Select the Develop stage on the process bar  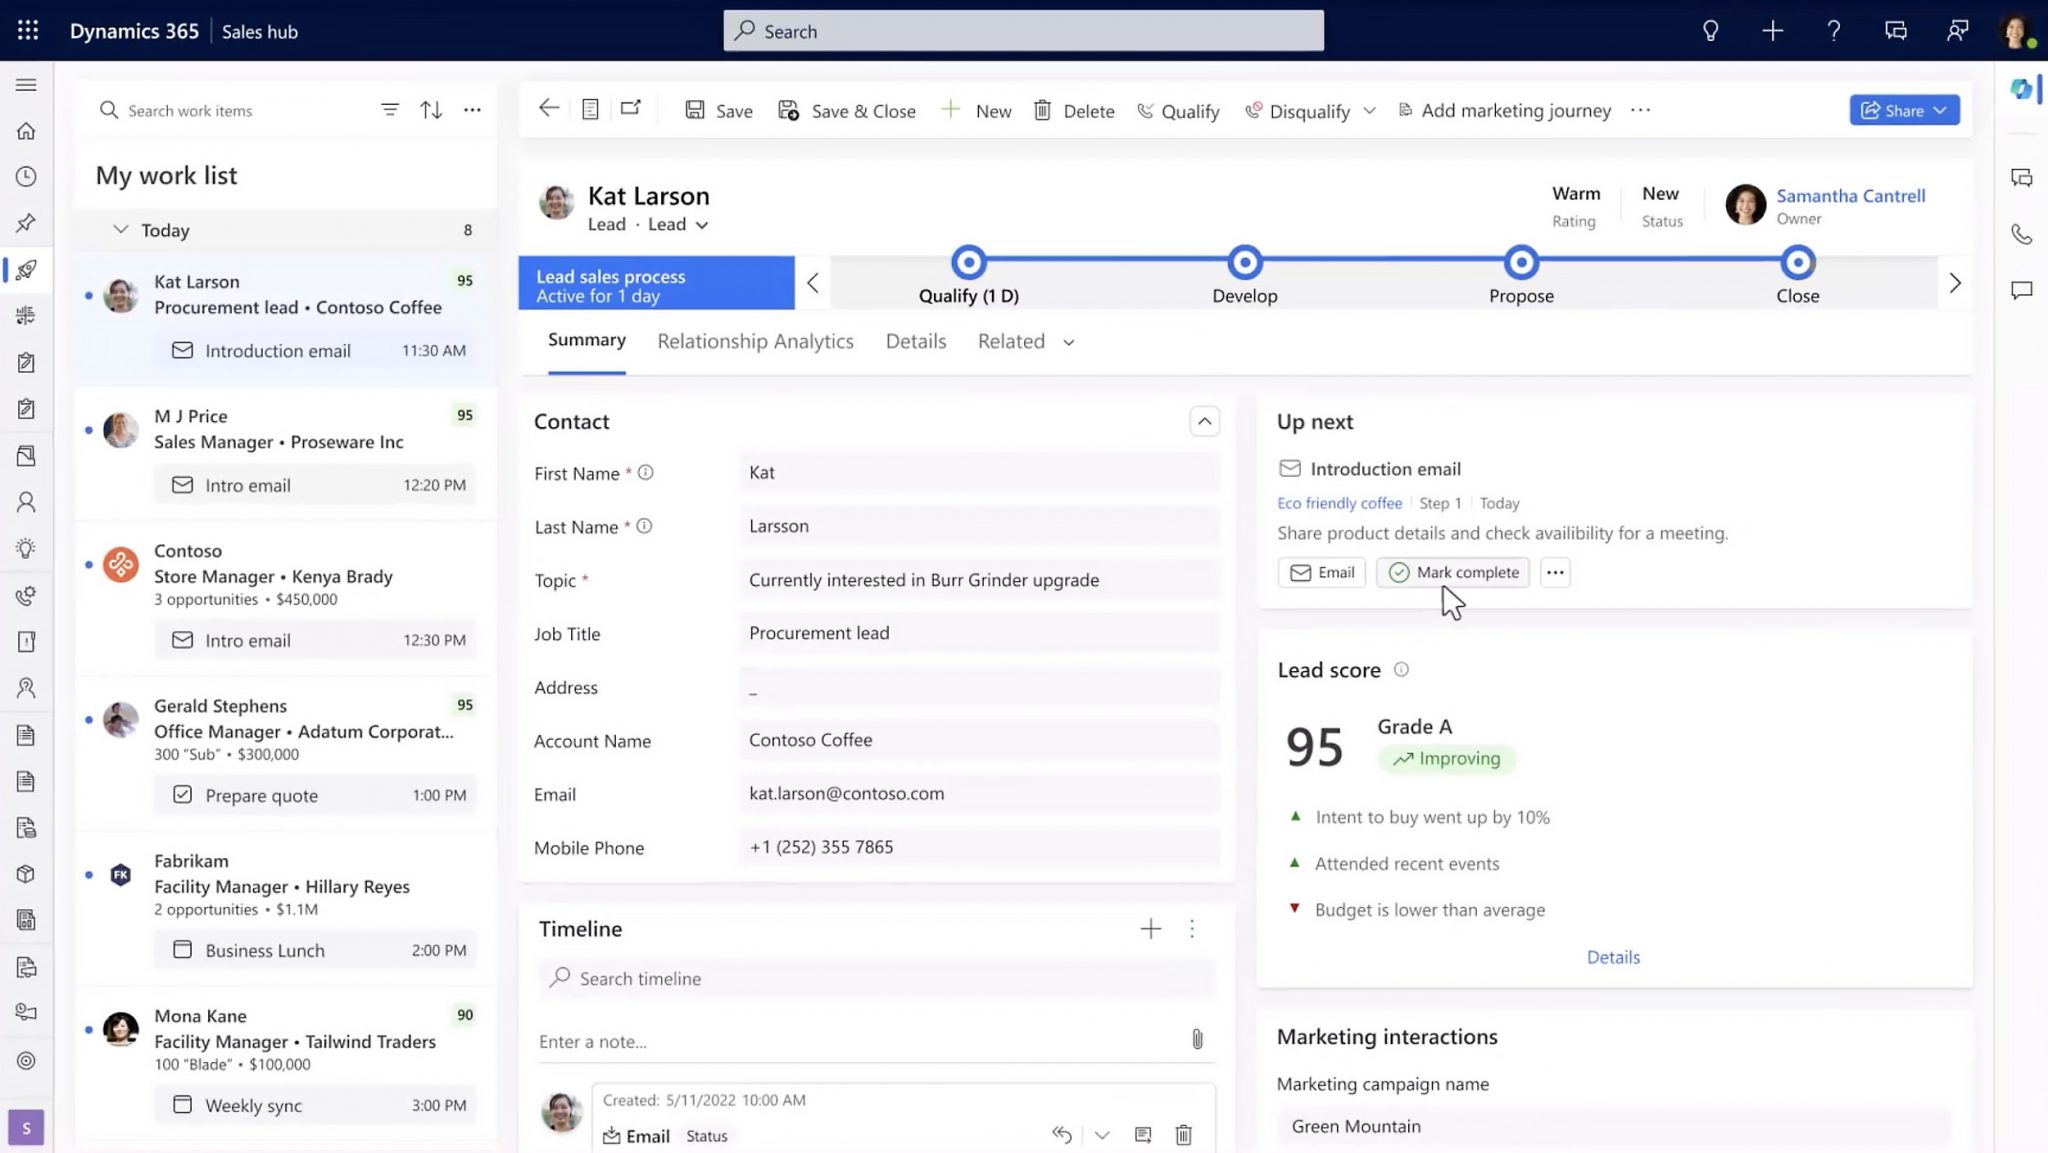[x=1244, y=263]
